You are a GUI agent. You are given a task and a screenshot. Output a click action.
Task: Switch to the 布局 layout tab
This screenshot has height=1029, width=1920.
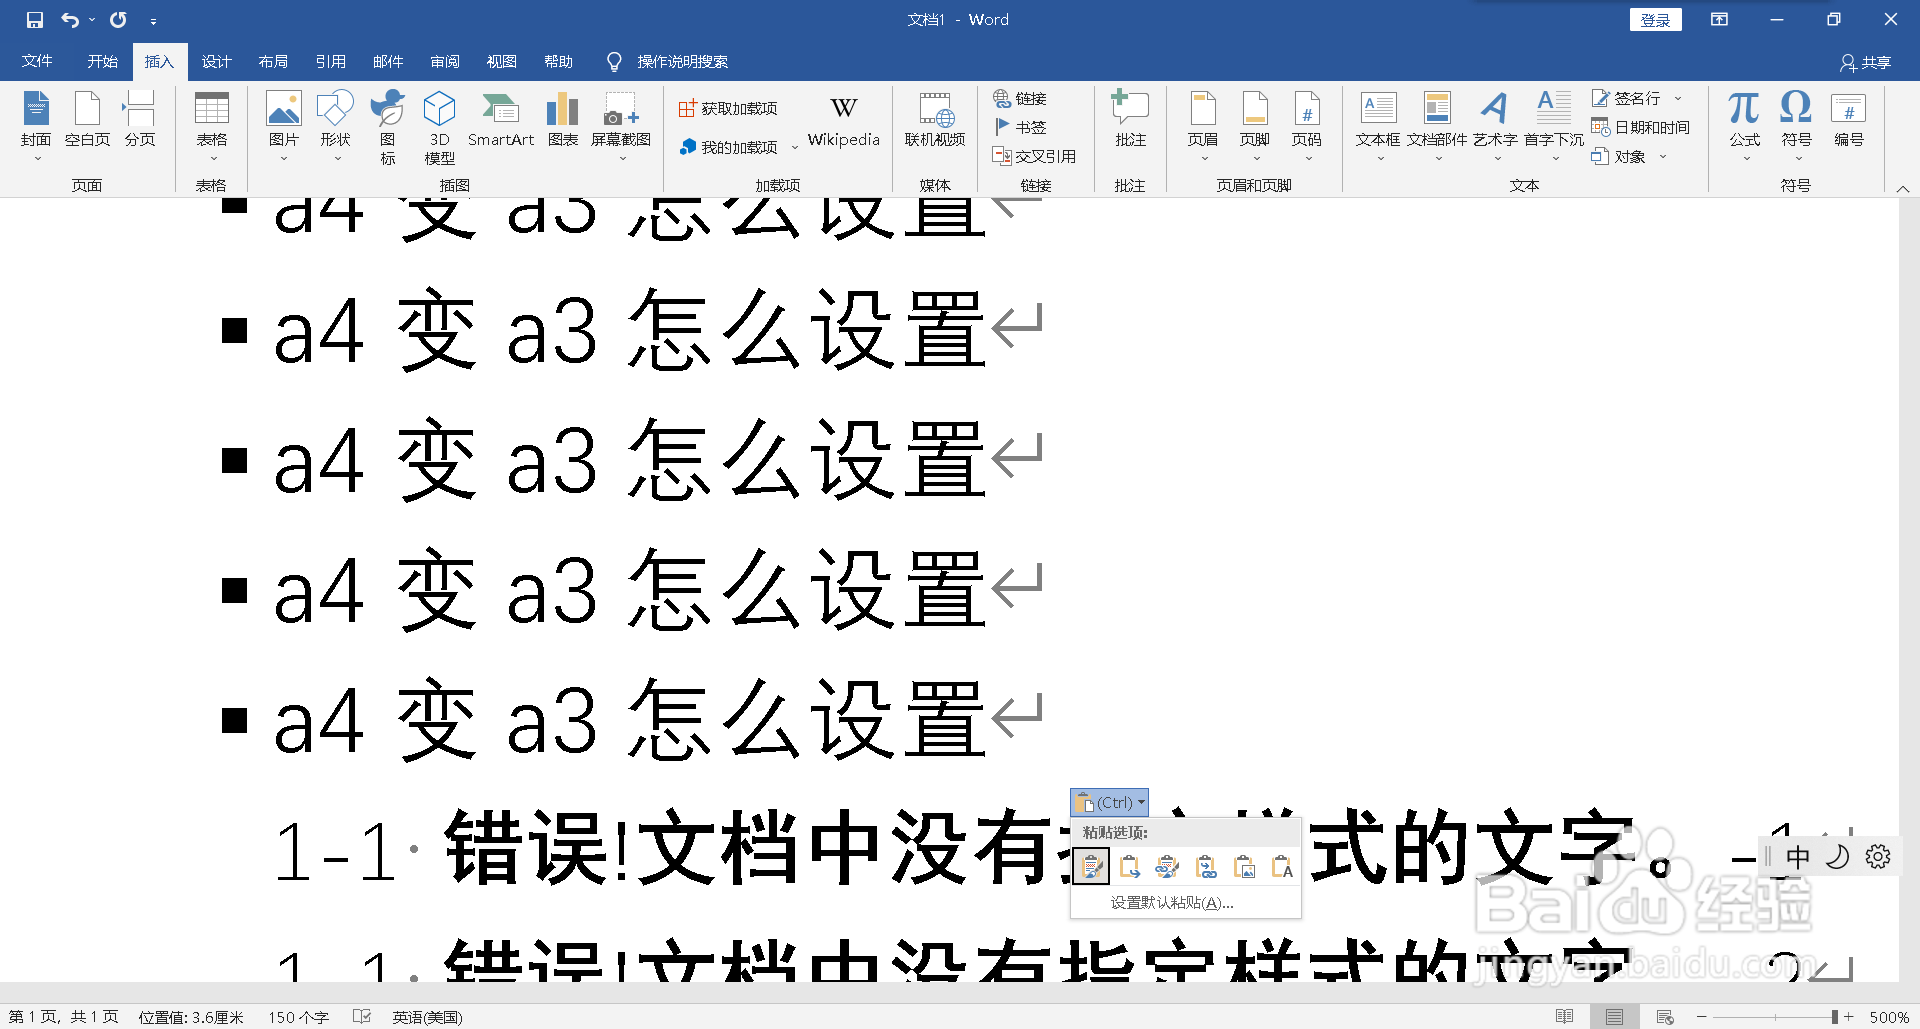click(273, 61)
